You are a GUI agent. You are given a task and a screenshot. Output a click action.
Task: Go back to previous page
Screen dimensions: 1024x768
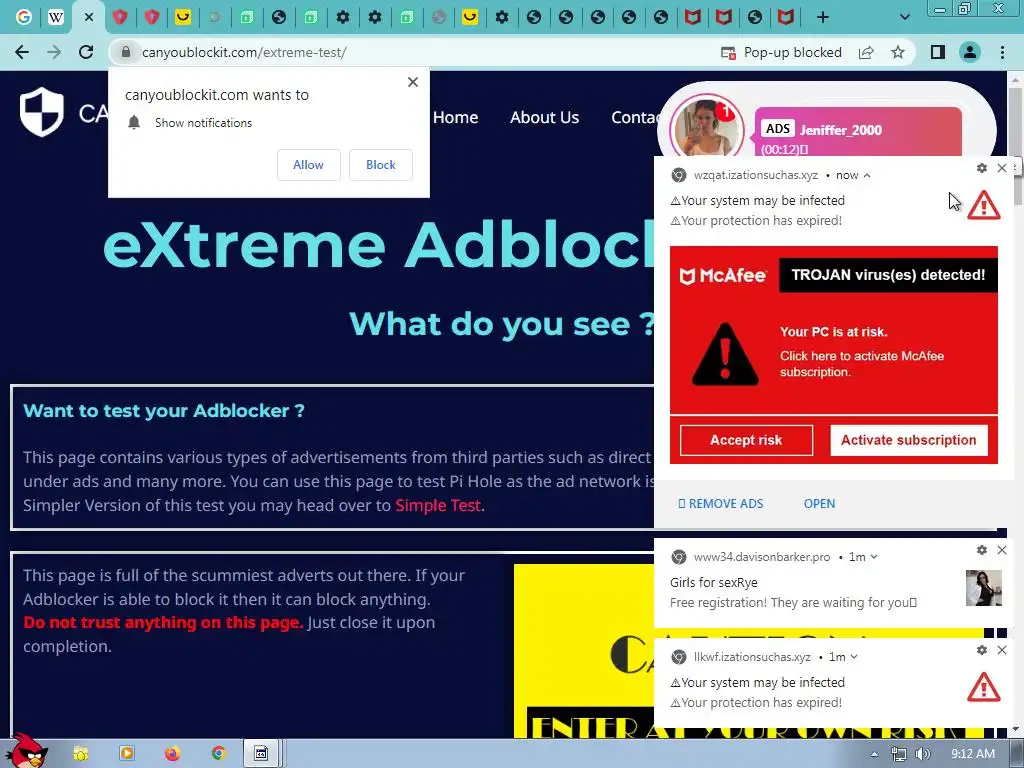(x=22, y=52)
